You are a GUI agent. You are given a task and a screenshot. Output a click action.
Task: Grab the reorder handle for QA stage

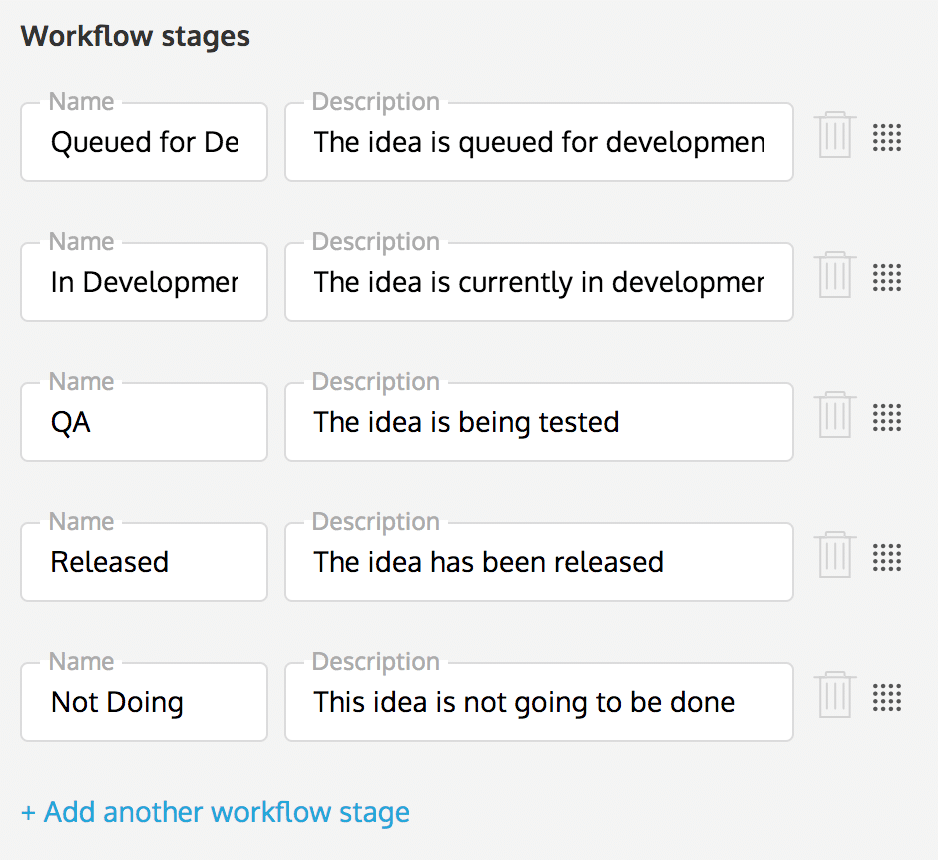coord(887,417)
